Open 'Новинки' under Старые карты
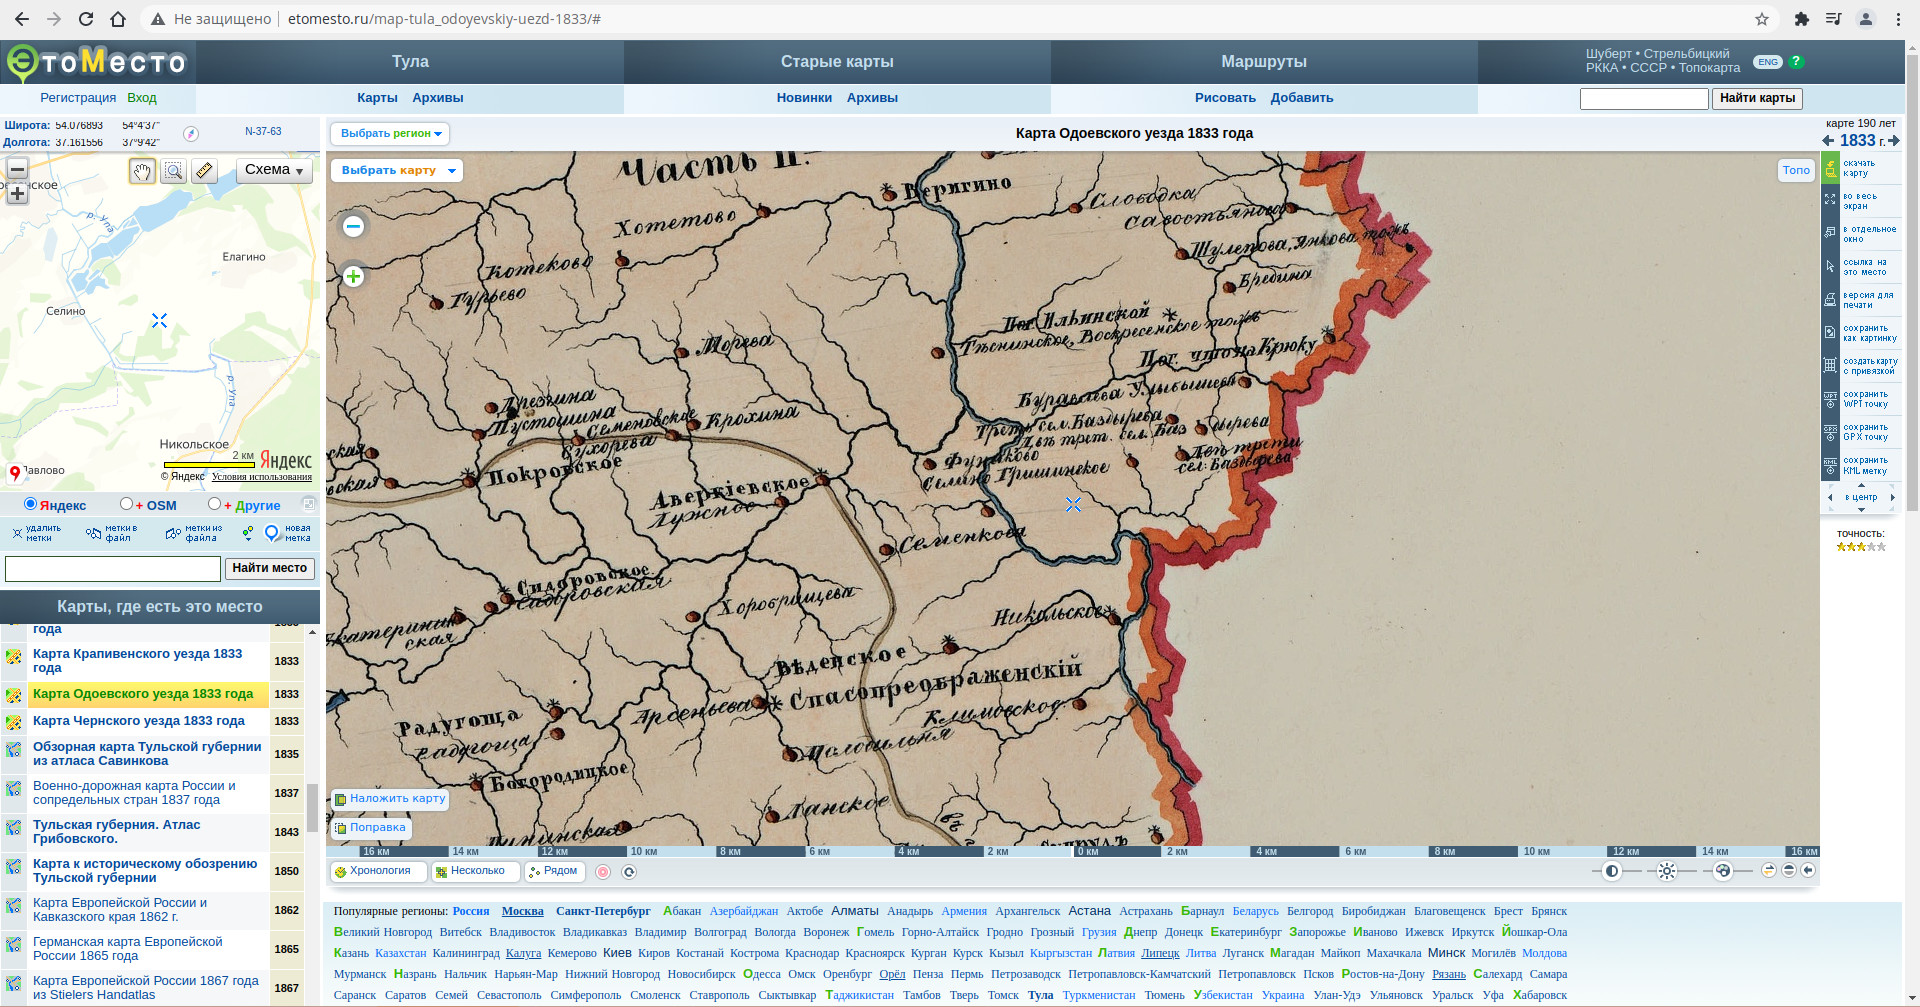Viewport: 1920px width, 1007px height. 804,98
